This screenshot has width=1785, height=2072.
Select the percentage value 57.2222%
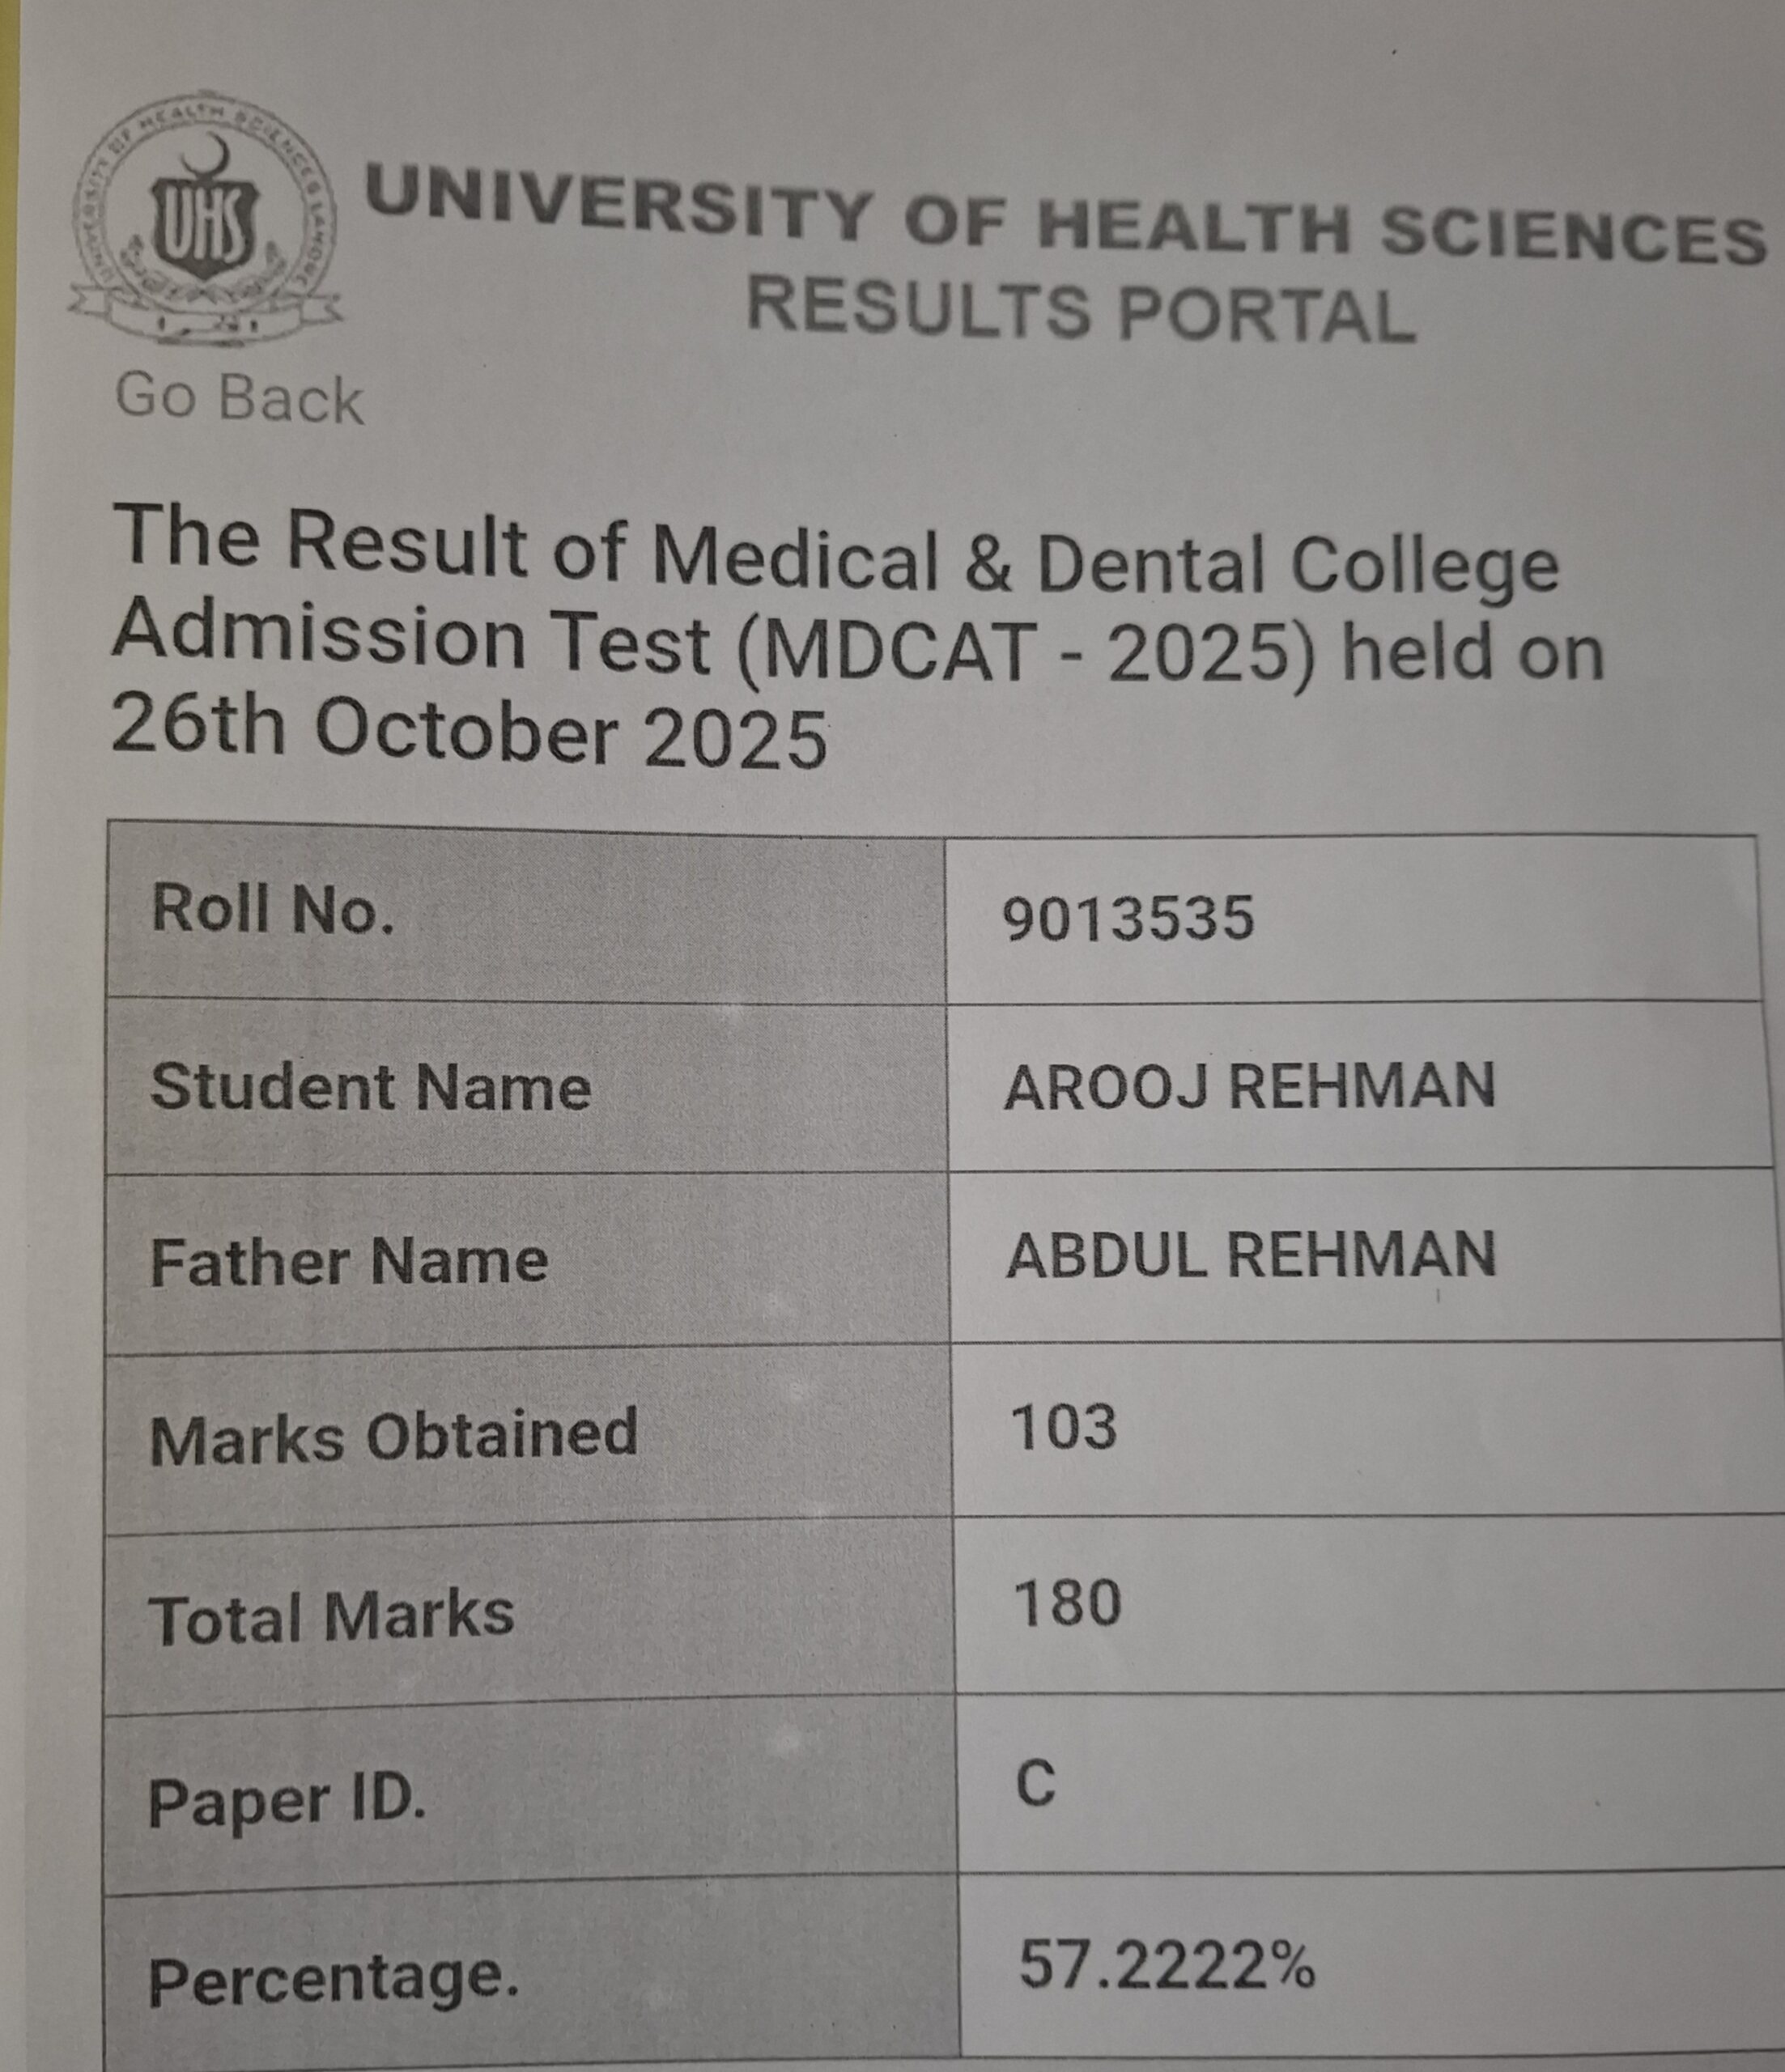click(1166, 1966)
